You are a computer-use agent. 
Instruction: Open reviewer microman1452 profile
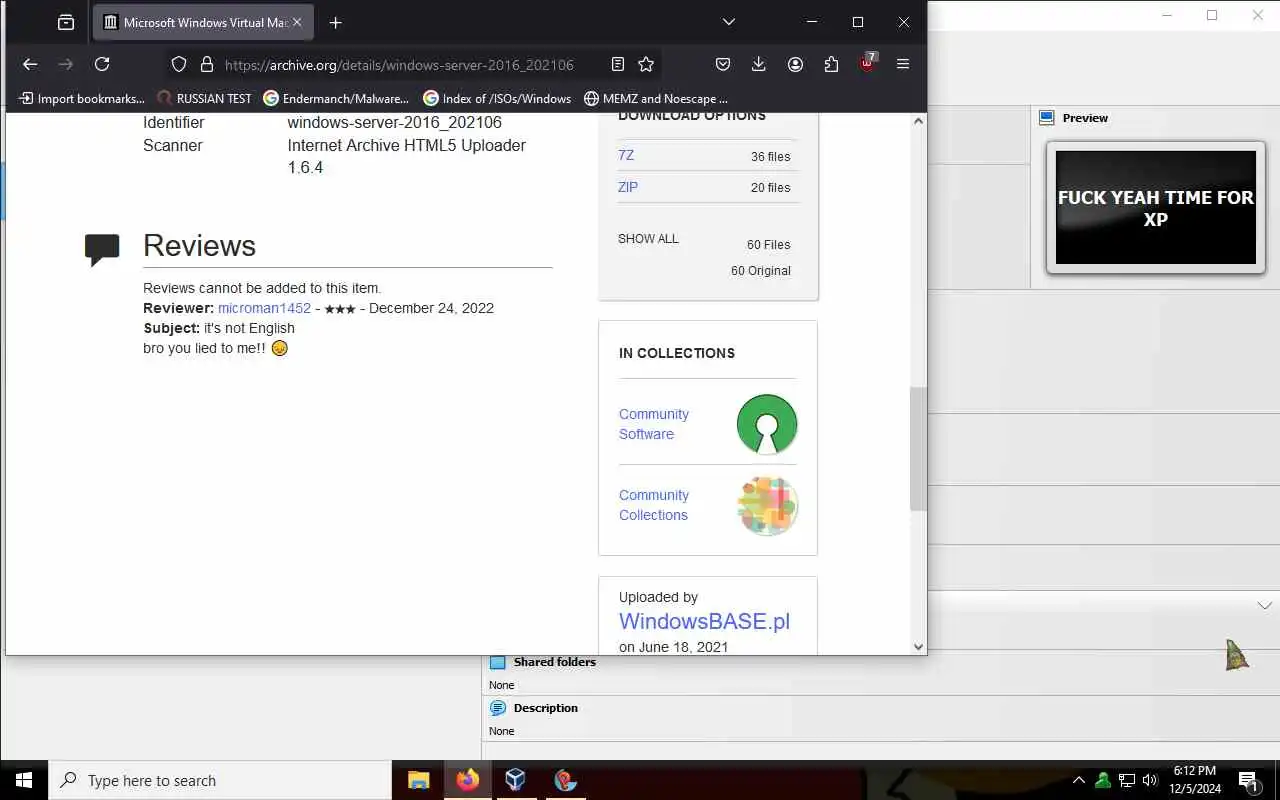click(264, 308)
